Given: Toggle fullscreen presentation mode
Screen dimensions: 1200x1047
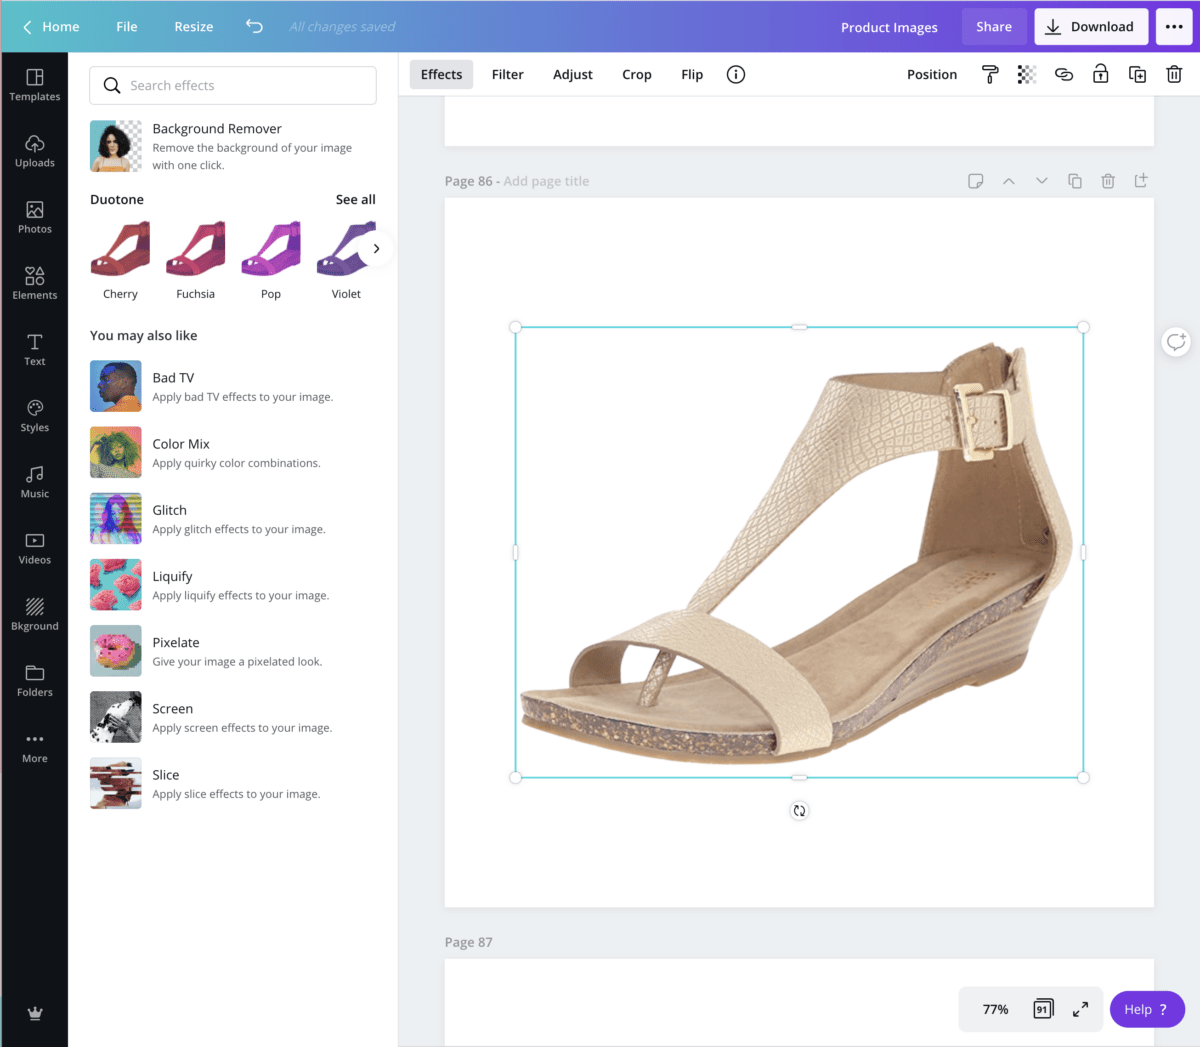Looking at the screenshot, I should click(1080, 1009).
